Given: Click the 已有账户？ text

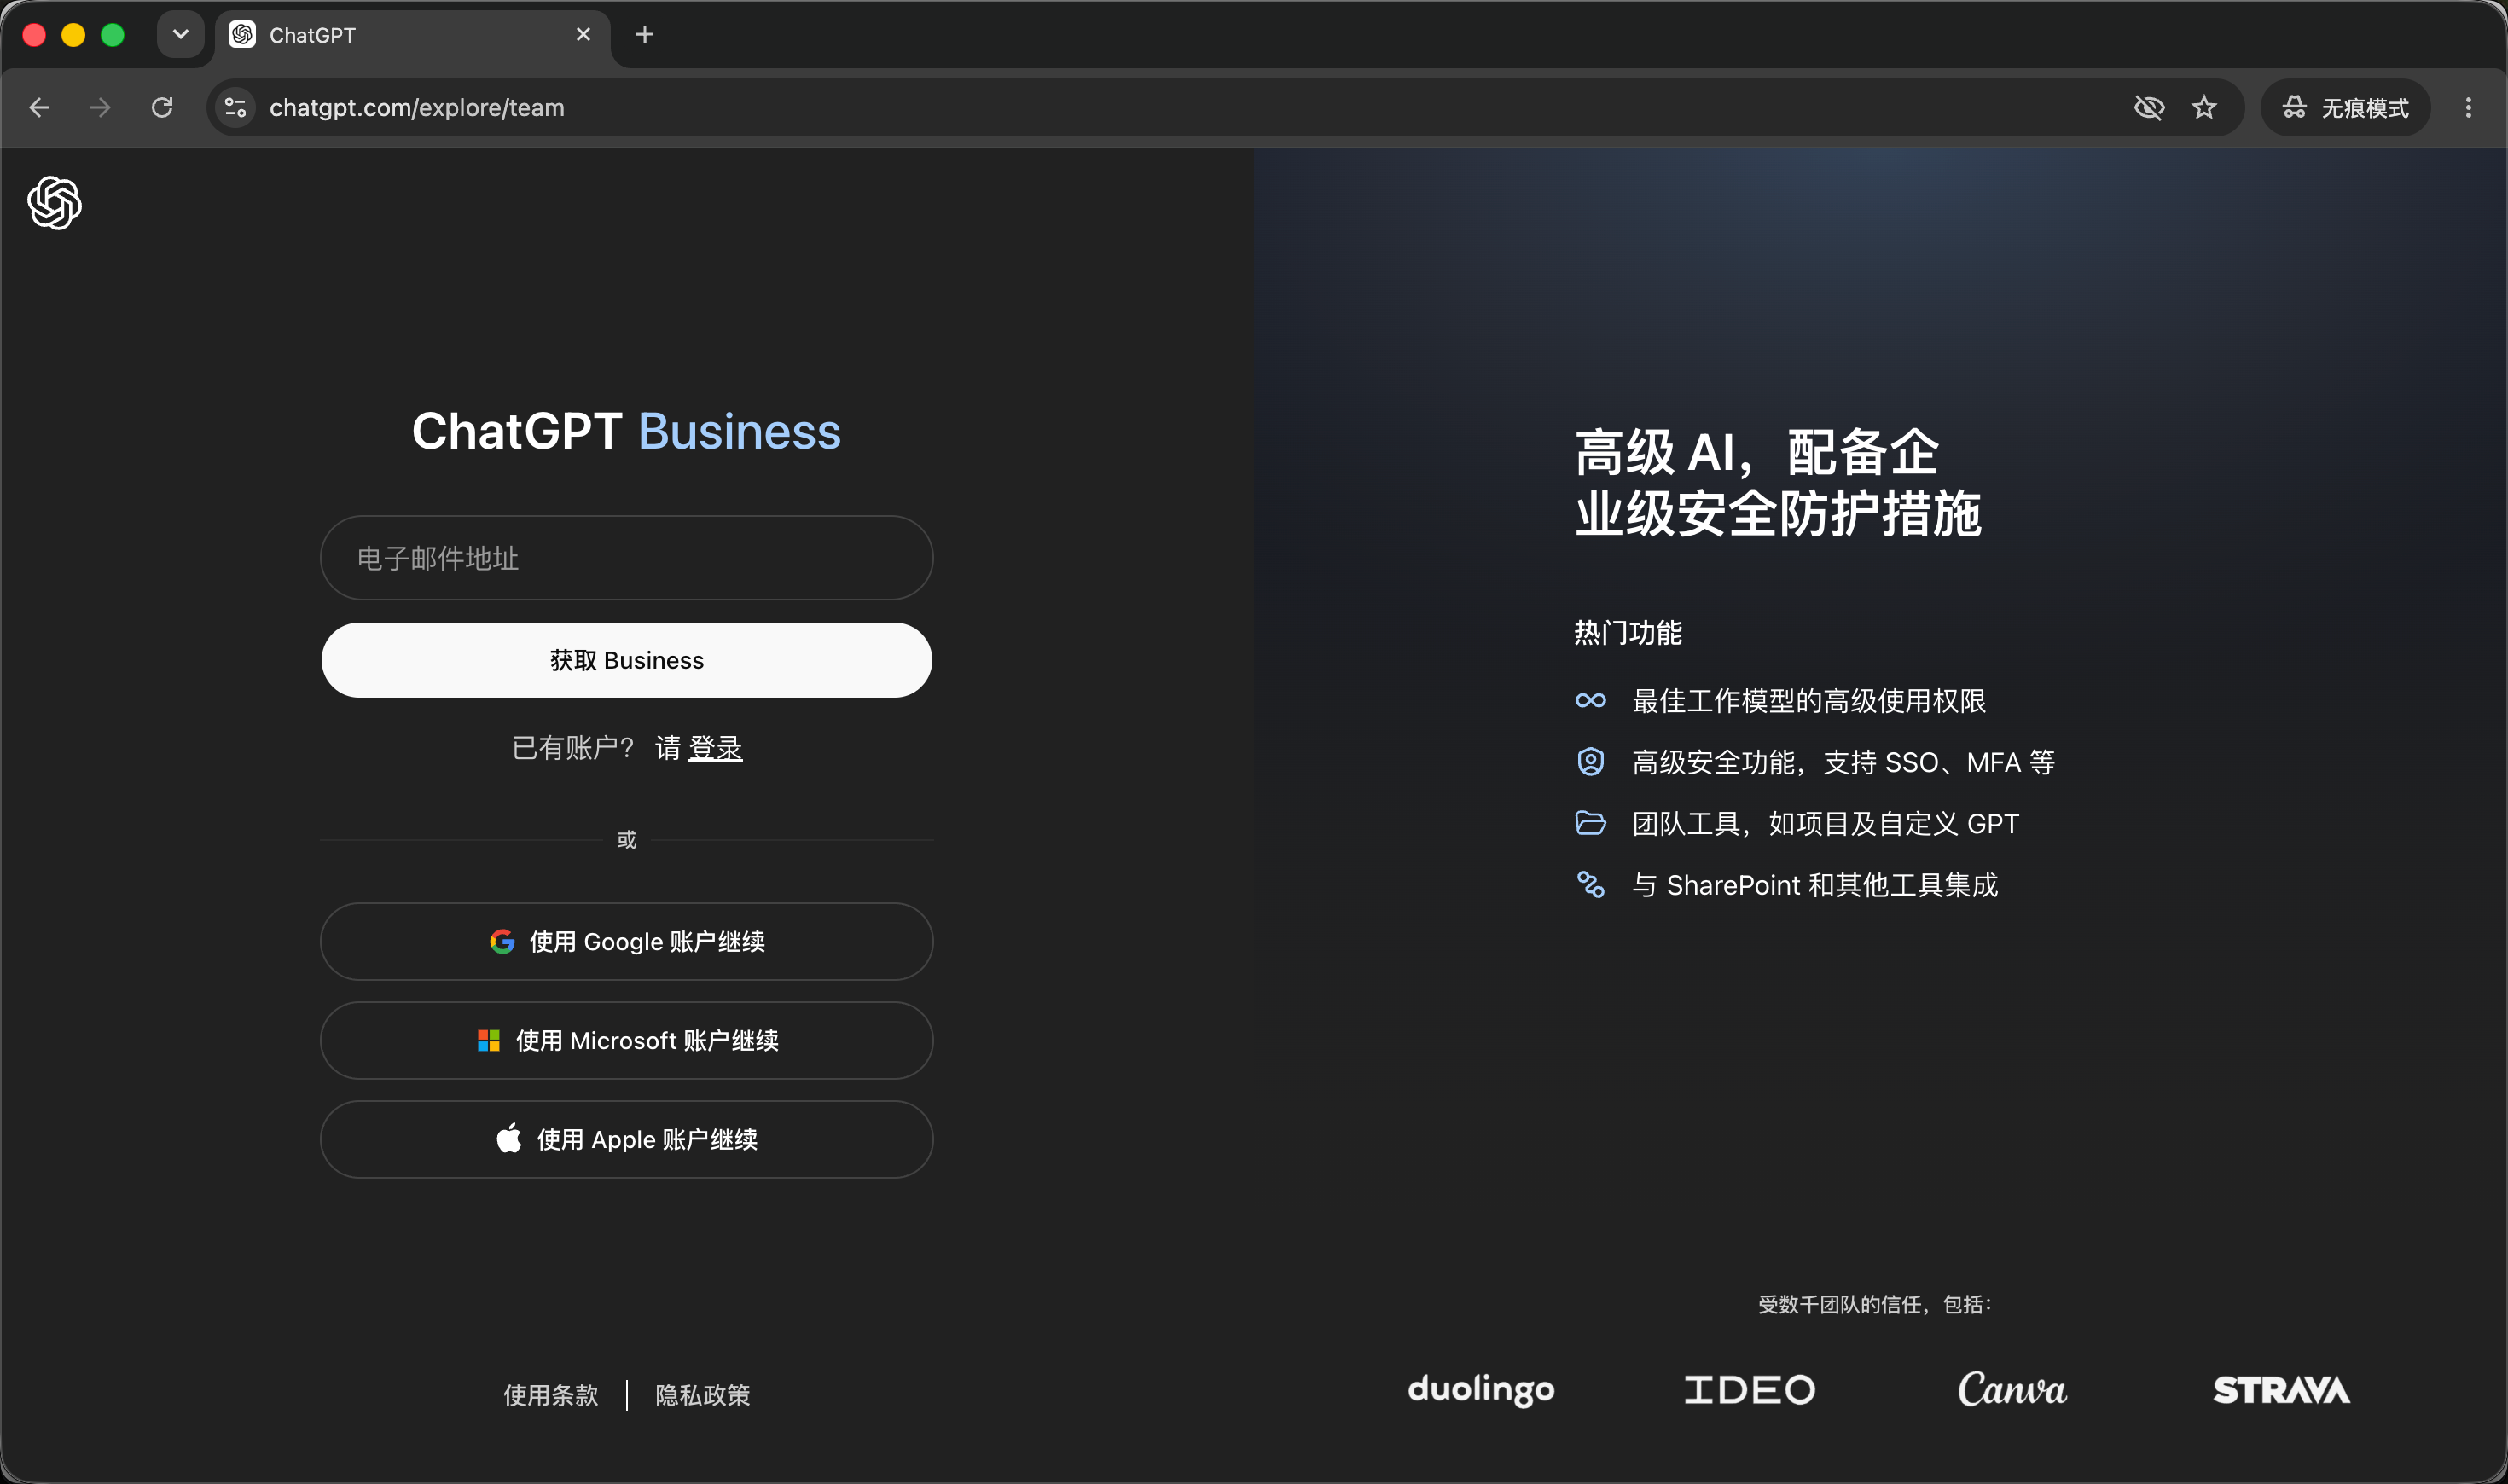Looking at the screenshot, I should click(x=573, y=748).
